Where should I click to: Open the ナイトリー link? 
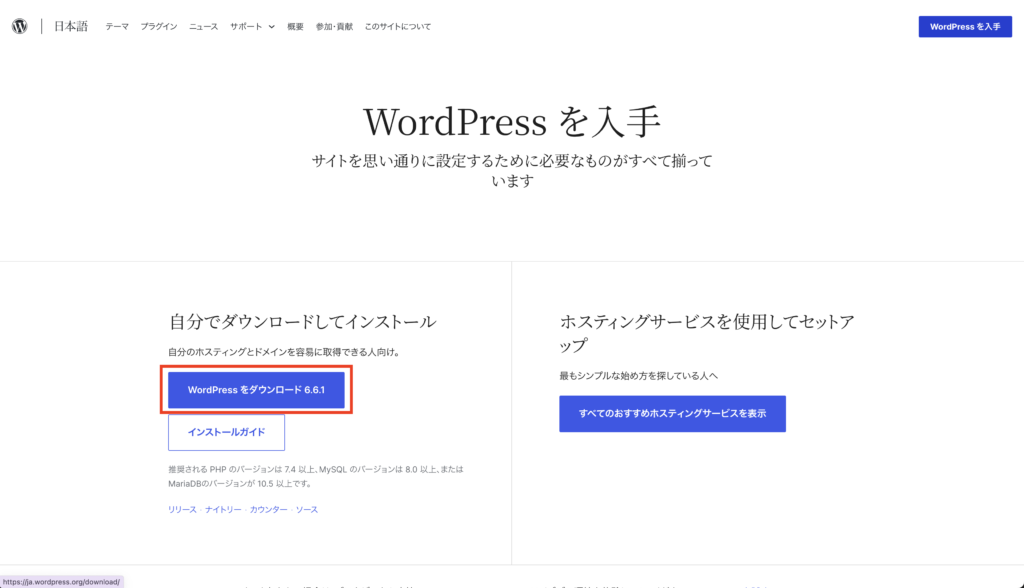pos(223,510)
